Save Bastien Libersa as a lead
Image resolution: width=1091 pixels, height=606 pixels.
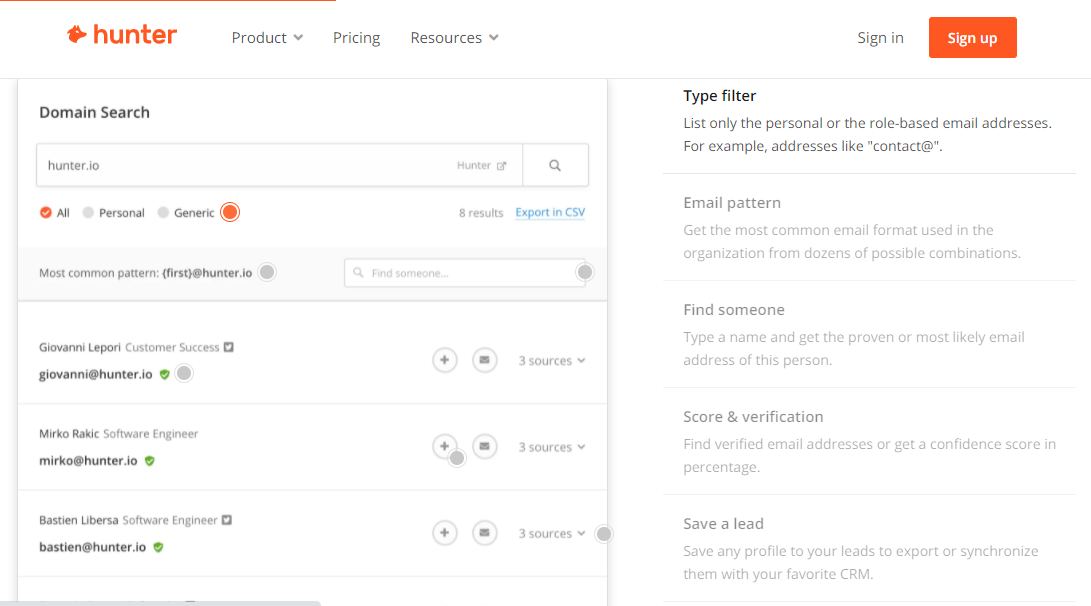click(x=445, y=532)
